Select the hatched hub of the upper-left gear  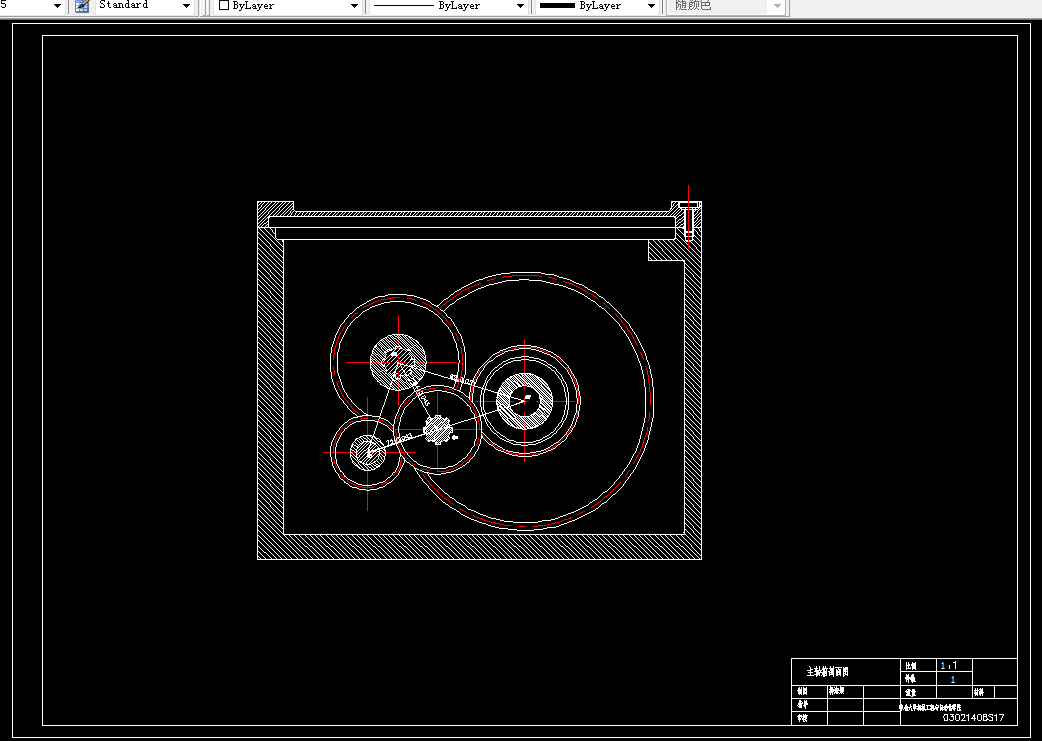coord(398,362)
